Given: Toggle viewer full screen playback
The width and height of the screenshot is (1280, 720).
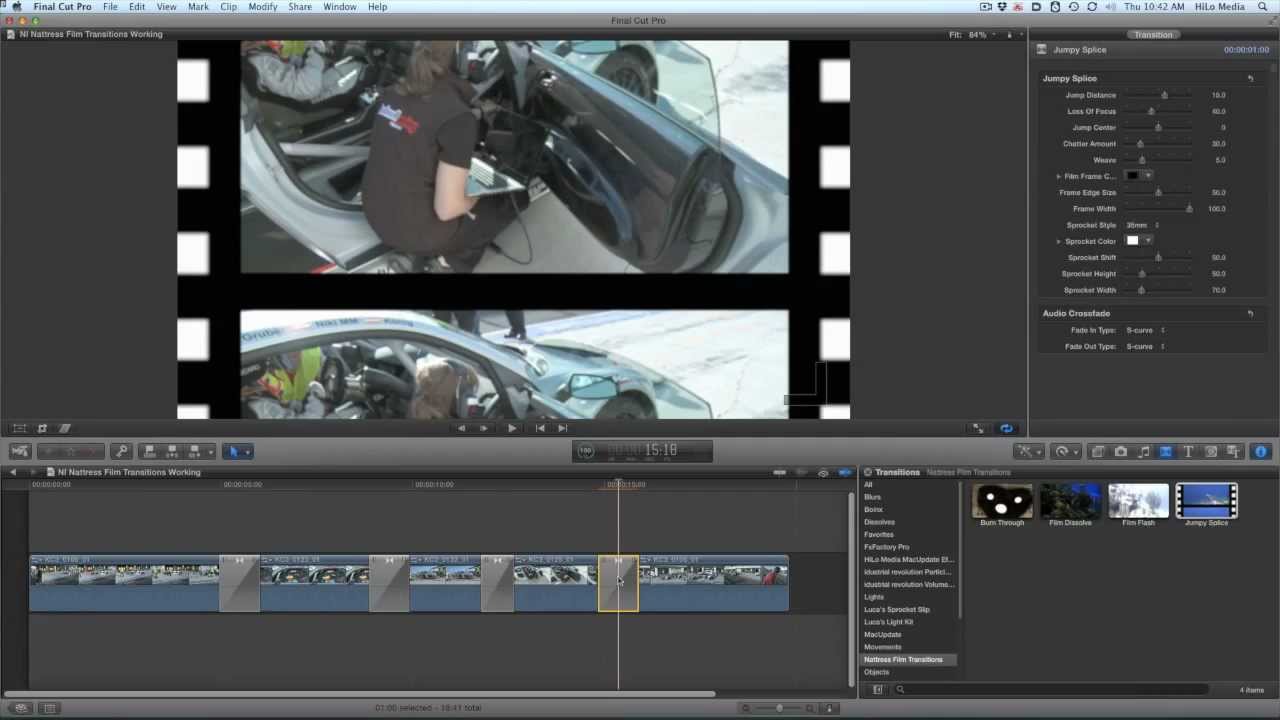Looking at the screenshot, I should point(978,428).
